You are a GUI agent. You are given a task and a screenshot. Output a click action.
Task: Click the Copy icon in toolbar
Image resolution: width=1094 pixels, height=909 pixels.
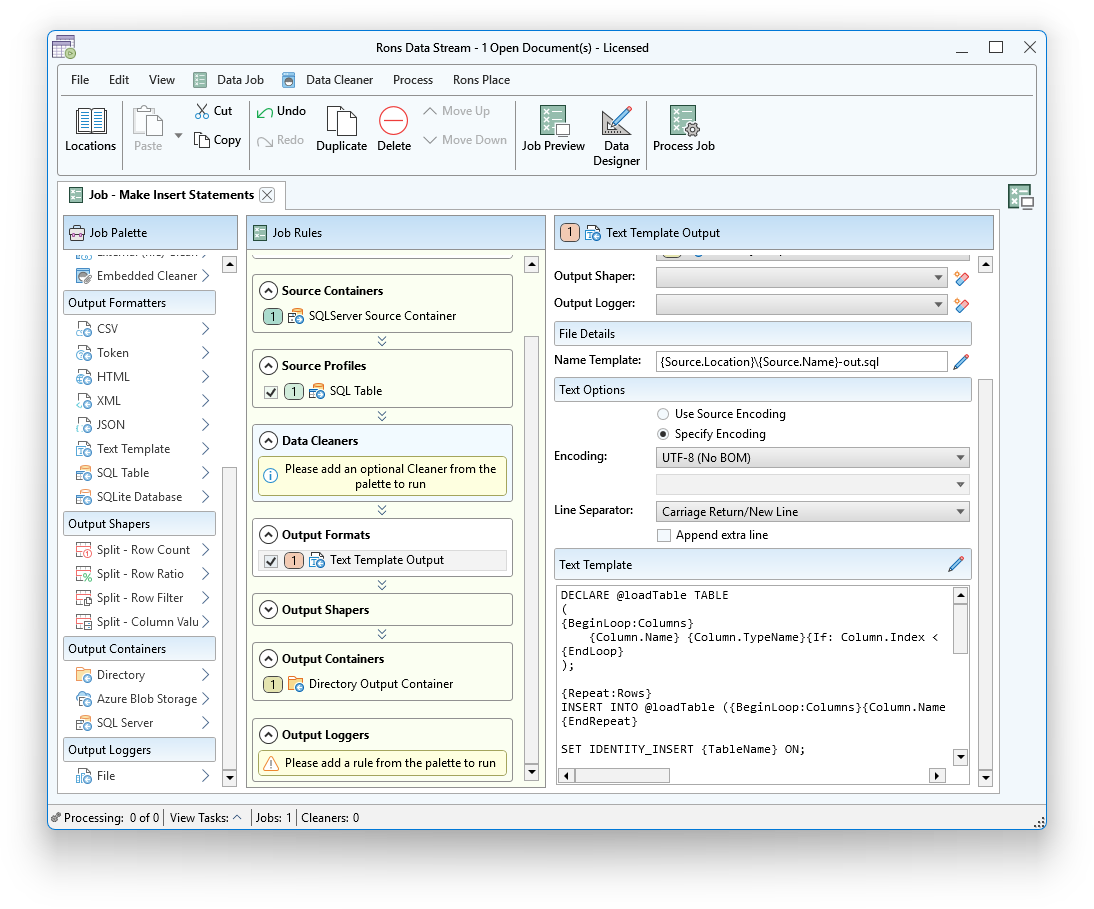[x=202, y=140]
